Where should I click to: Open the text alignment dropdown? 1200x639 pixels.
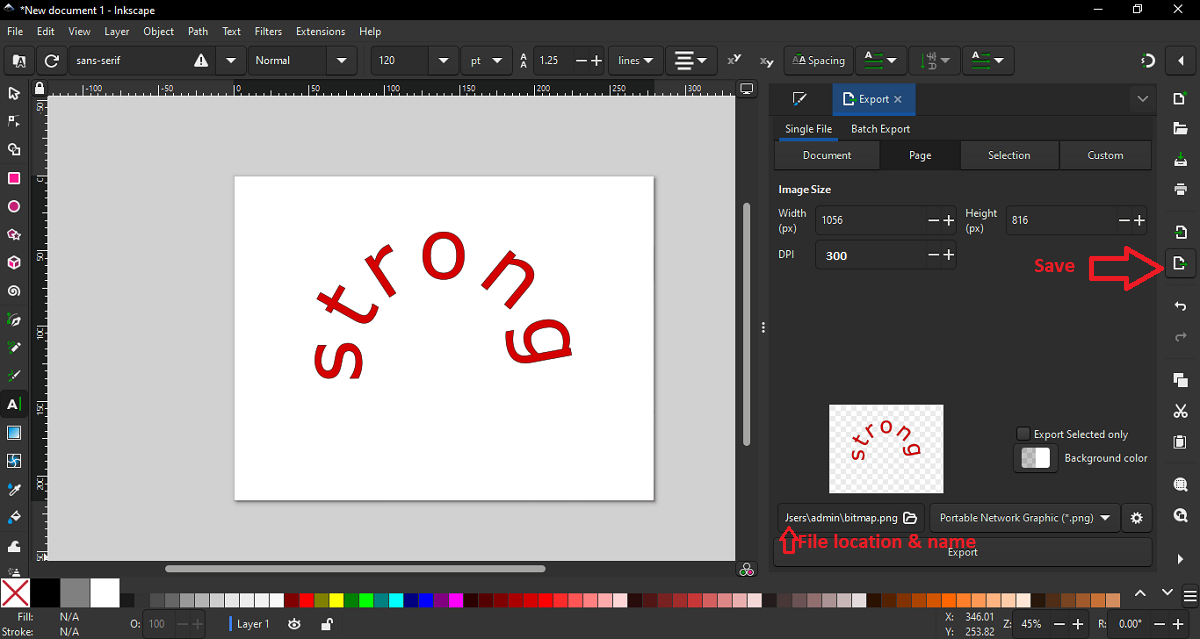tap(691, 60)
